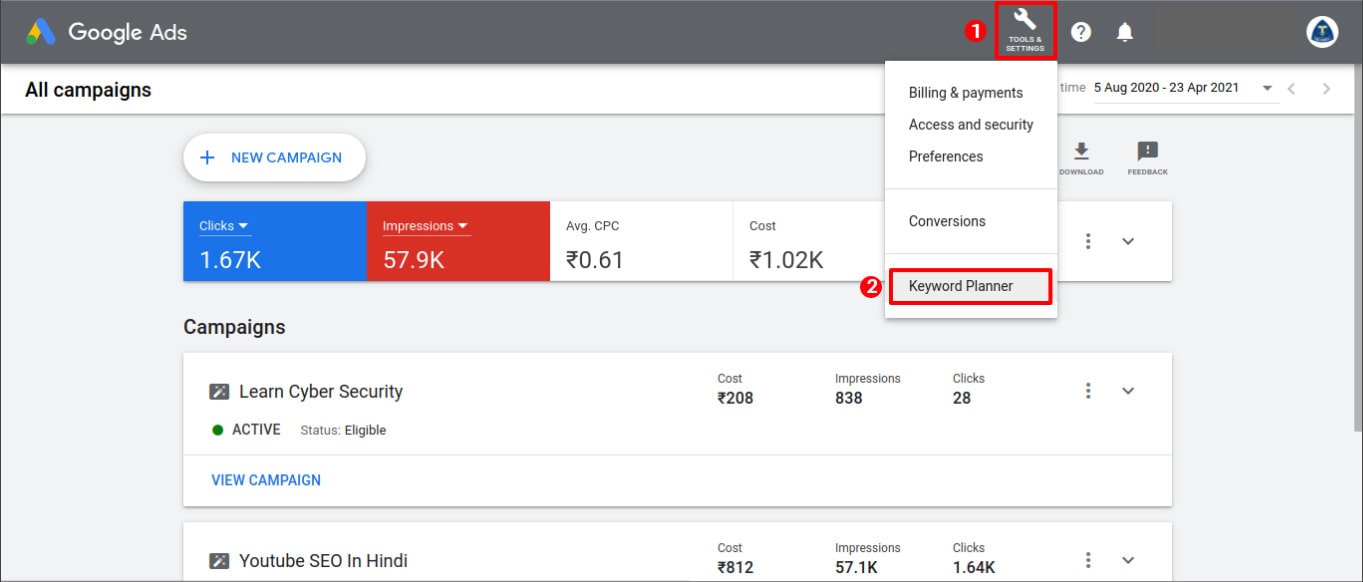This screenshot has width=1363, height=582.
Task: Click the All campaigns heading
Action: tap(88, 90)
